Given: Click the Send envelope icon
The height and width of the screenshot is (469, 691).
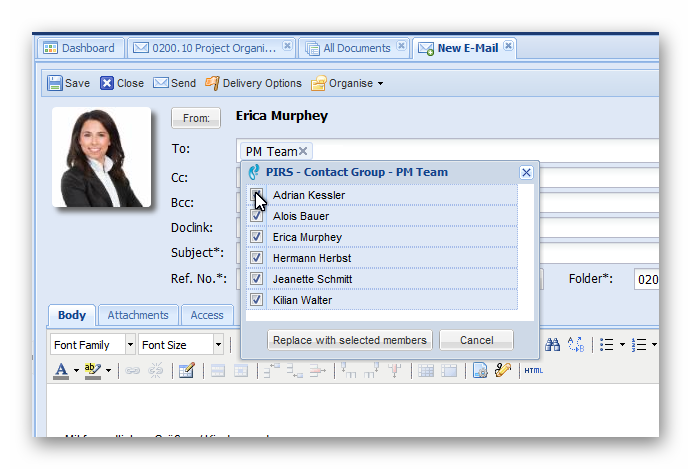Looking at the screenshot, I should pyautogui.click(x=160, y=83).
